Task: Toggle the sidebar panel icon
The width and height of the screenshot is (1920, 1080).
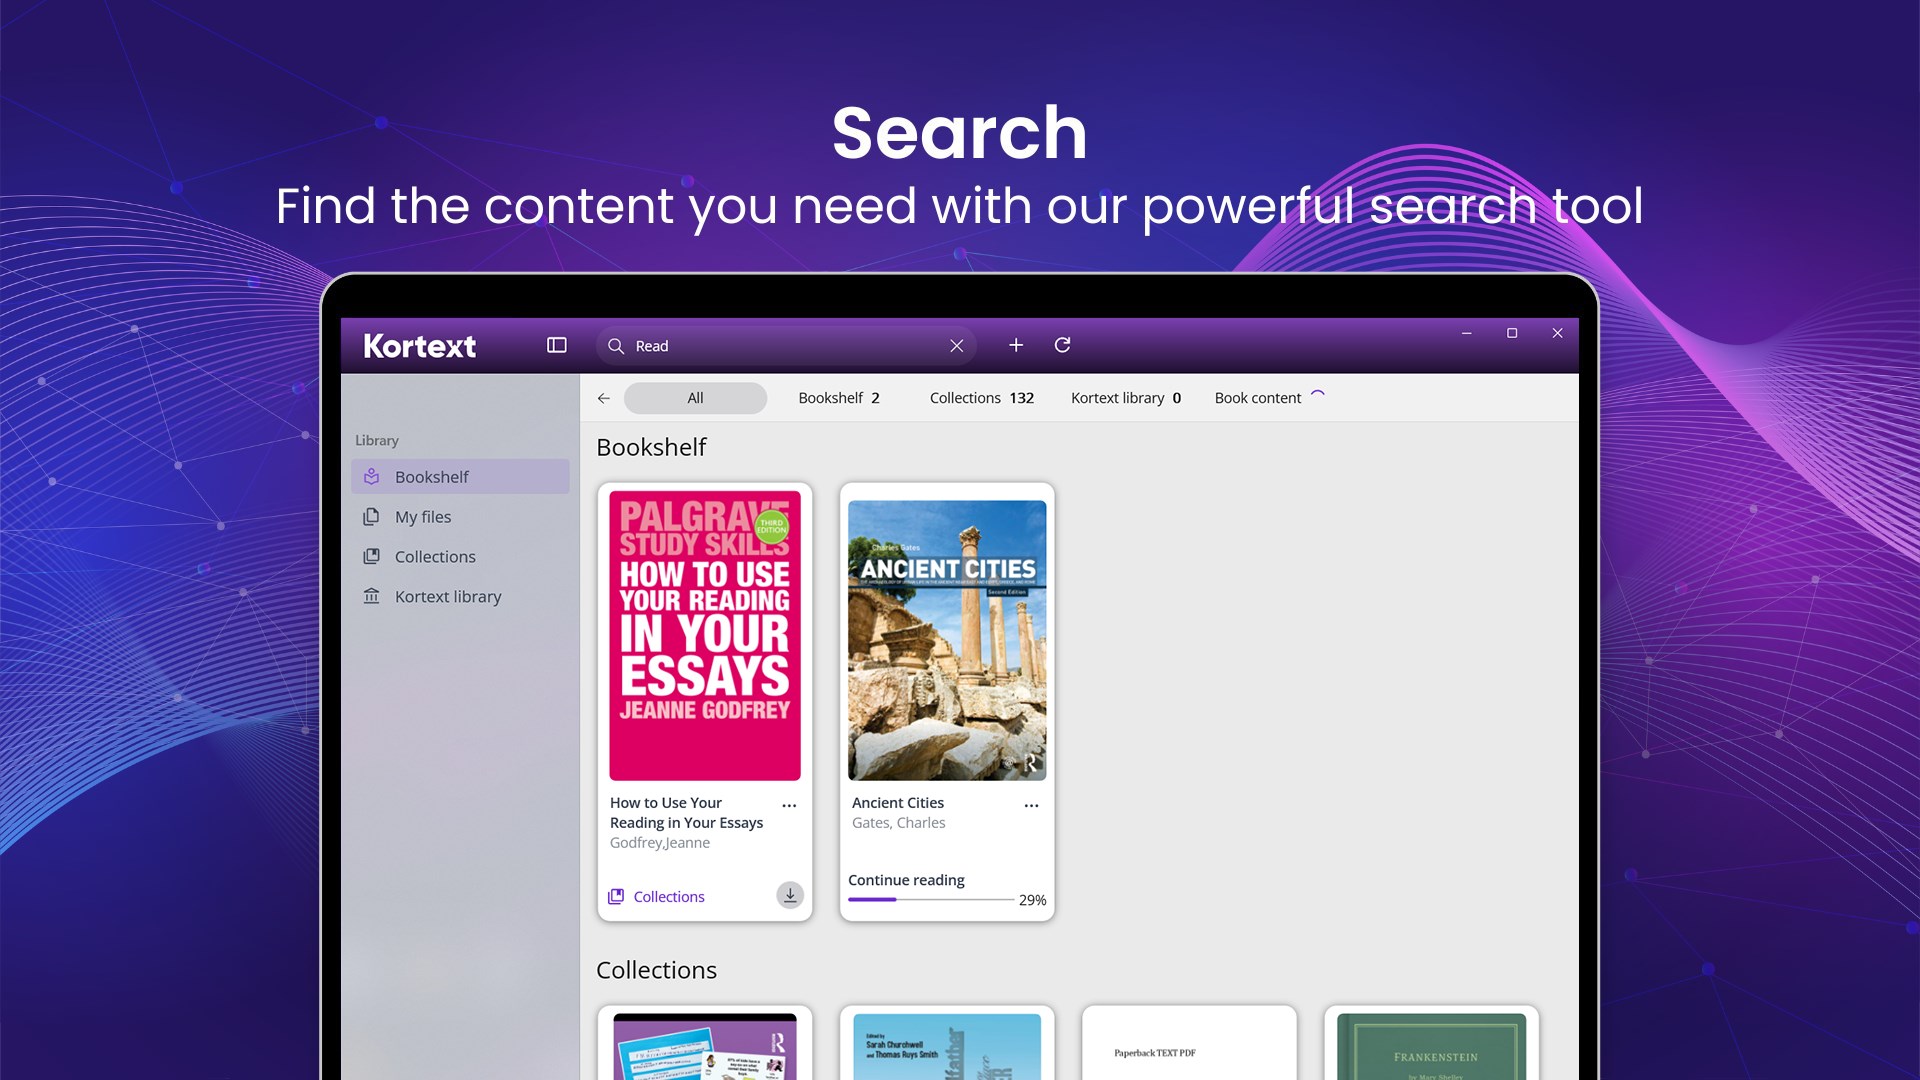Action: pyautogui.click(x=556, y=345)
